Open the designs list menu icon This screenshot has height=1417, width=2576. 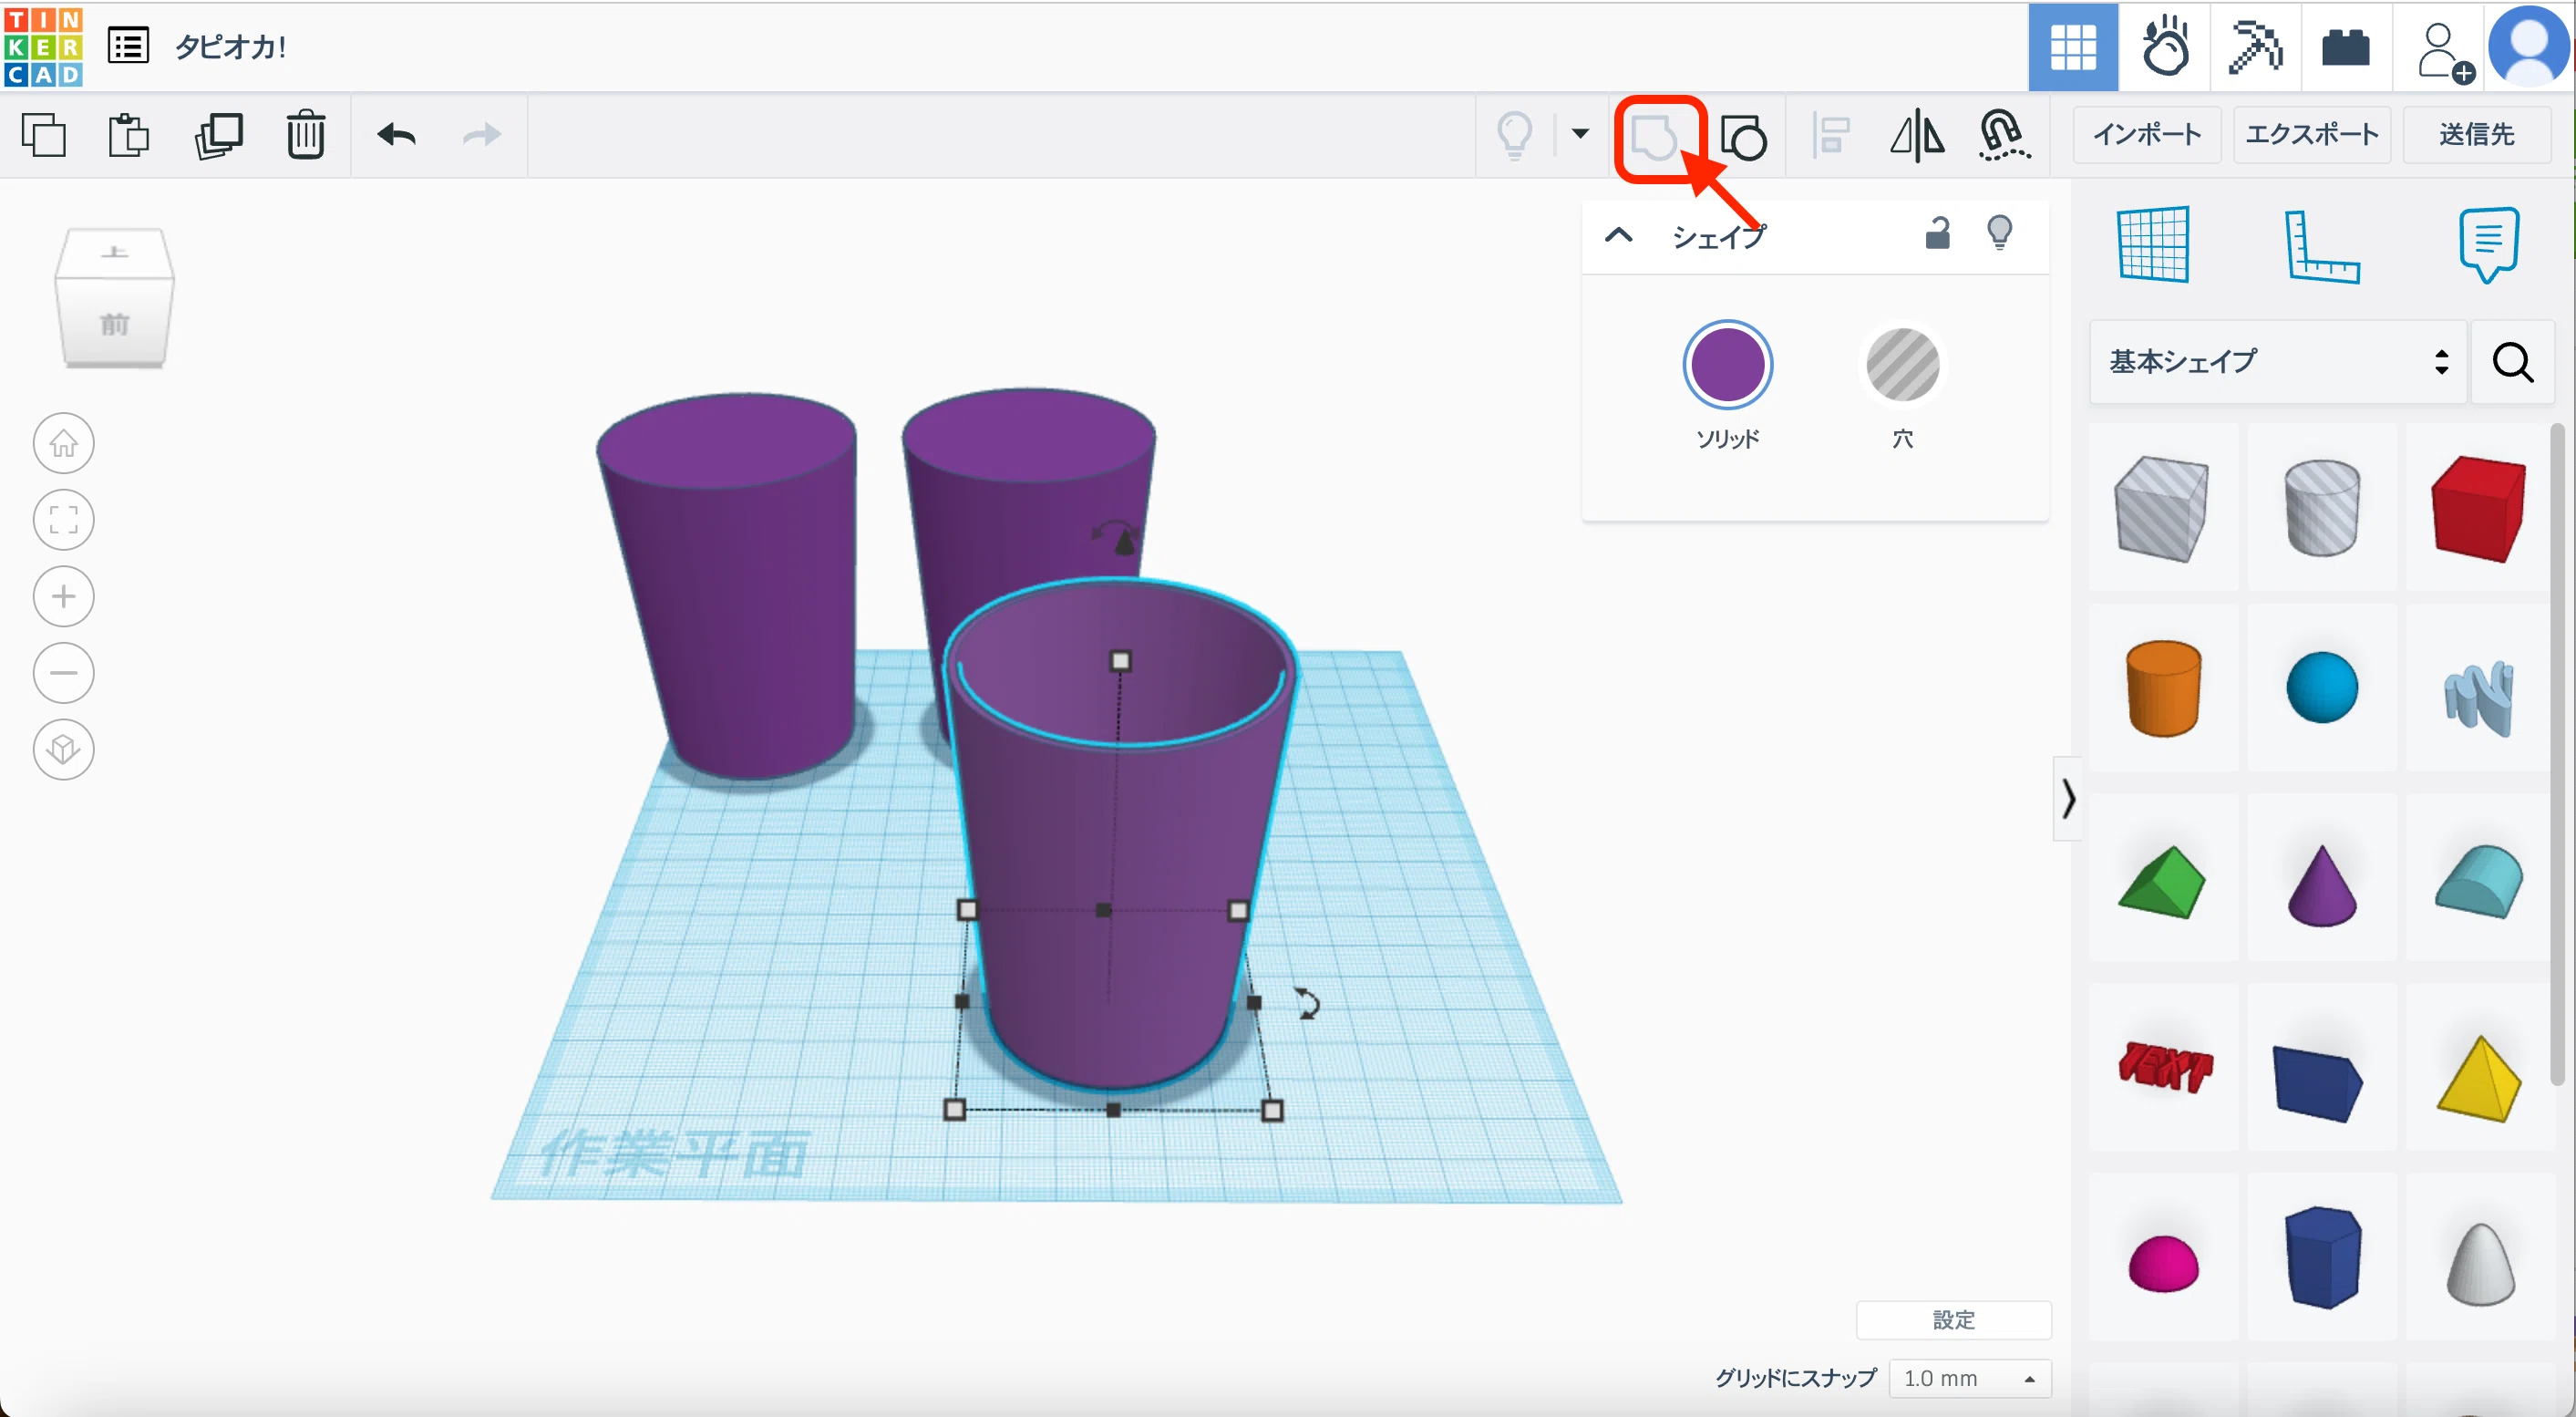(x=128, y=46)
